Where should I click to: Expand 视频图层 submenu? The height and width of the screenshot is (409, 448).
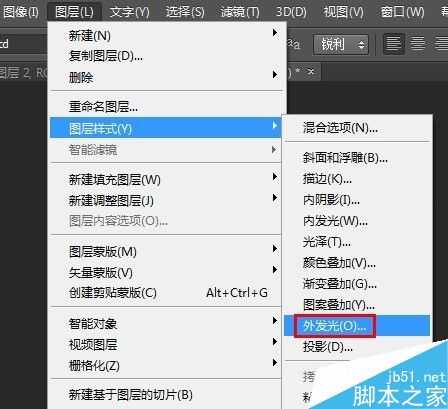point(167,345)
